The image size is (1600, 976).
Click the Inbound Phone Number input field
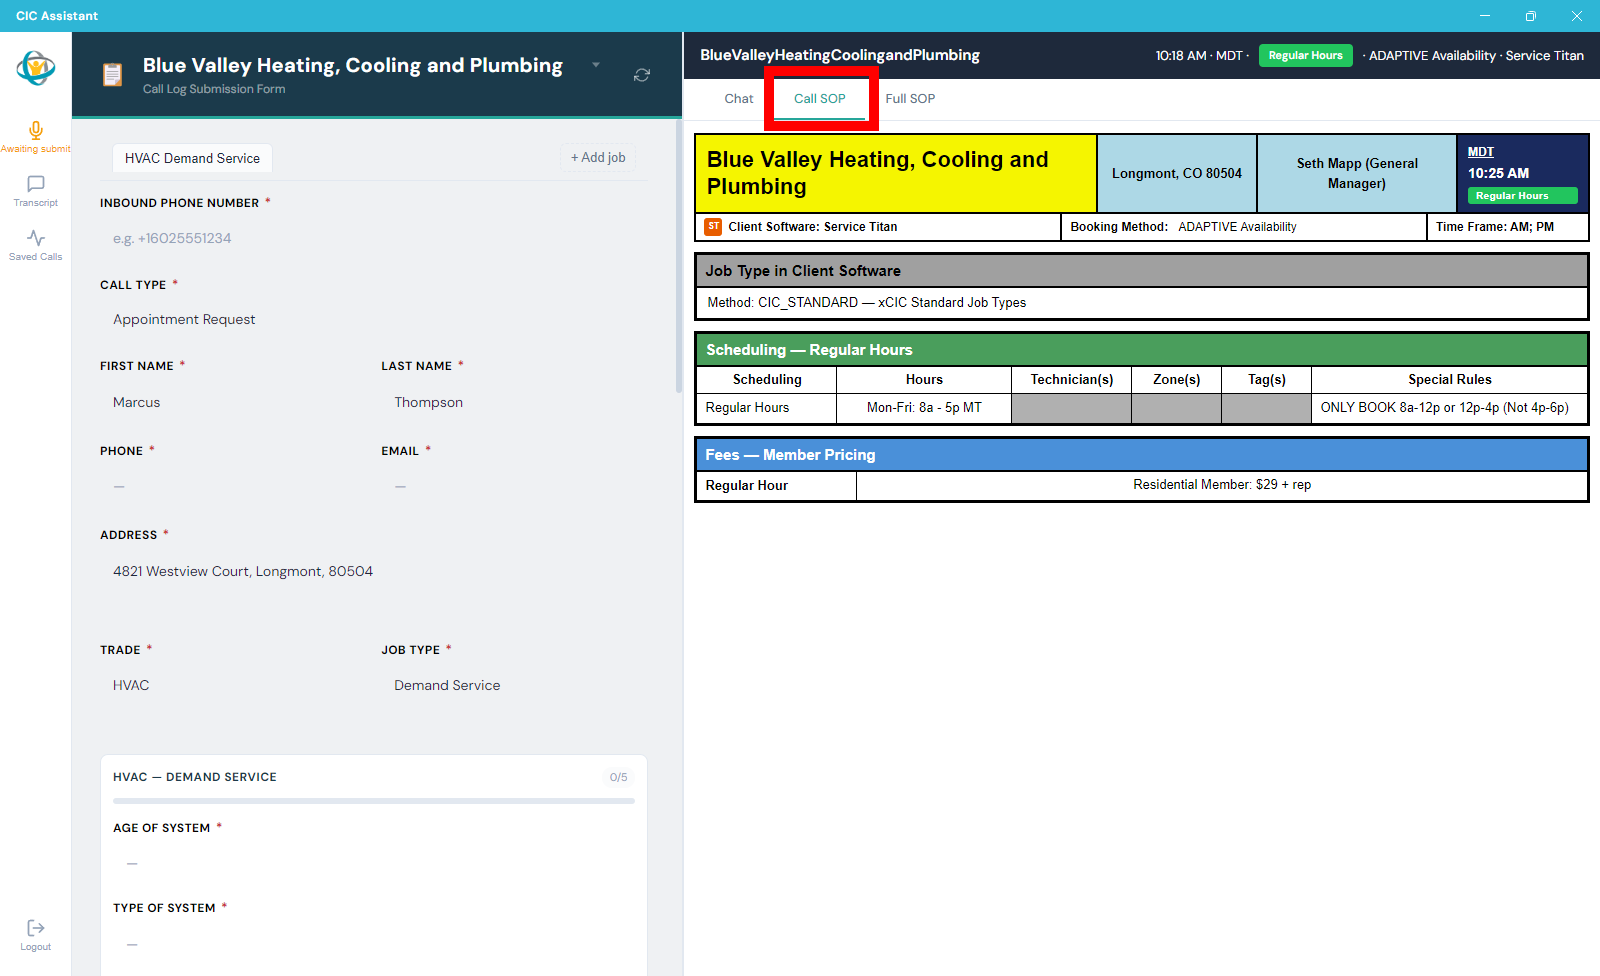[x=373, y=238]
